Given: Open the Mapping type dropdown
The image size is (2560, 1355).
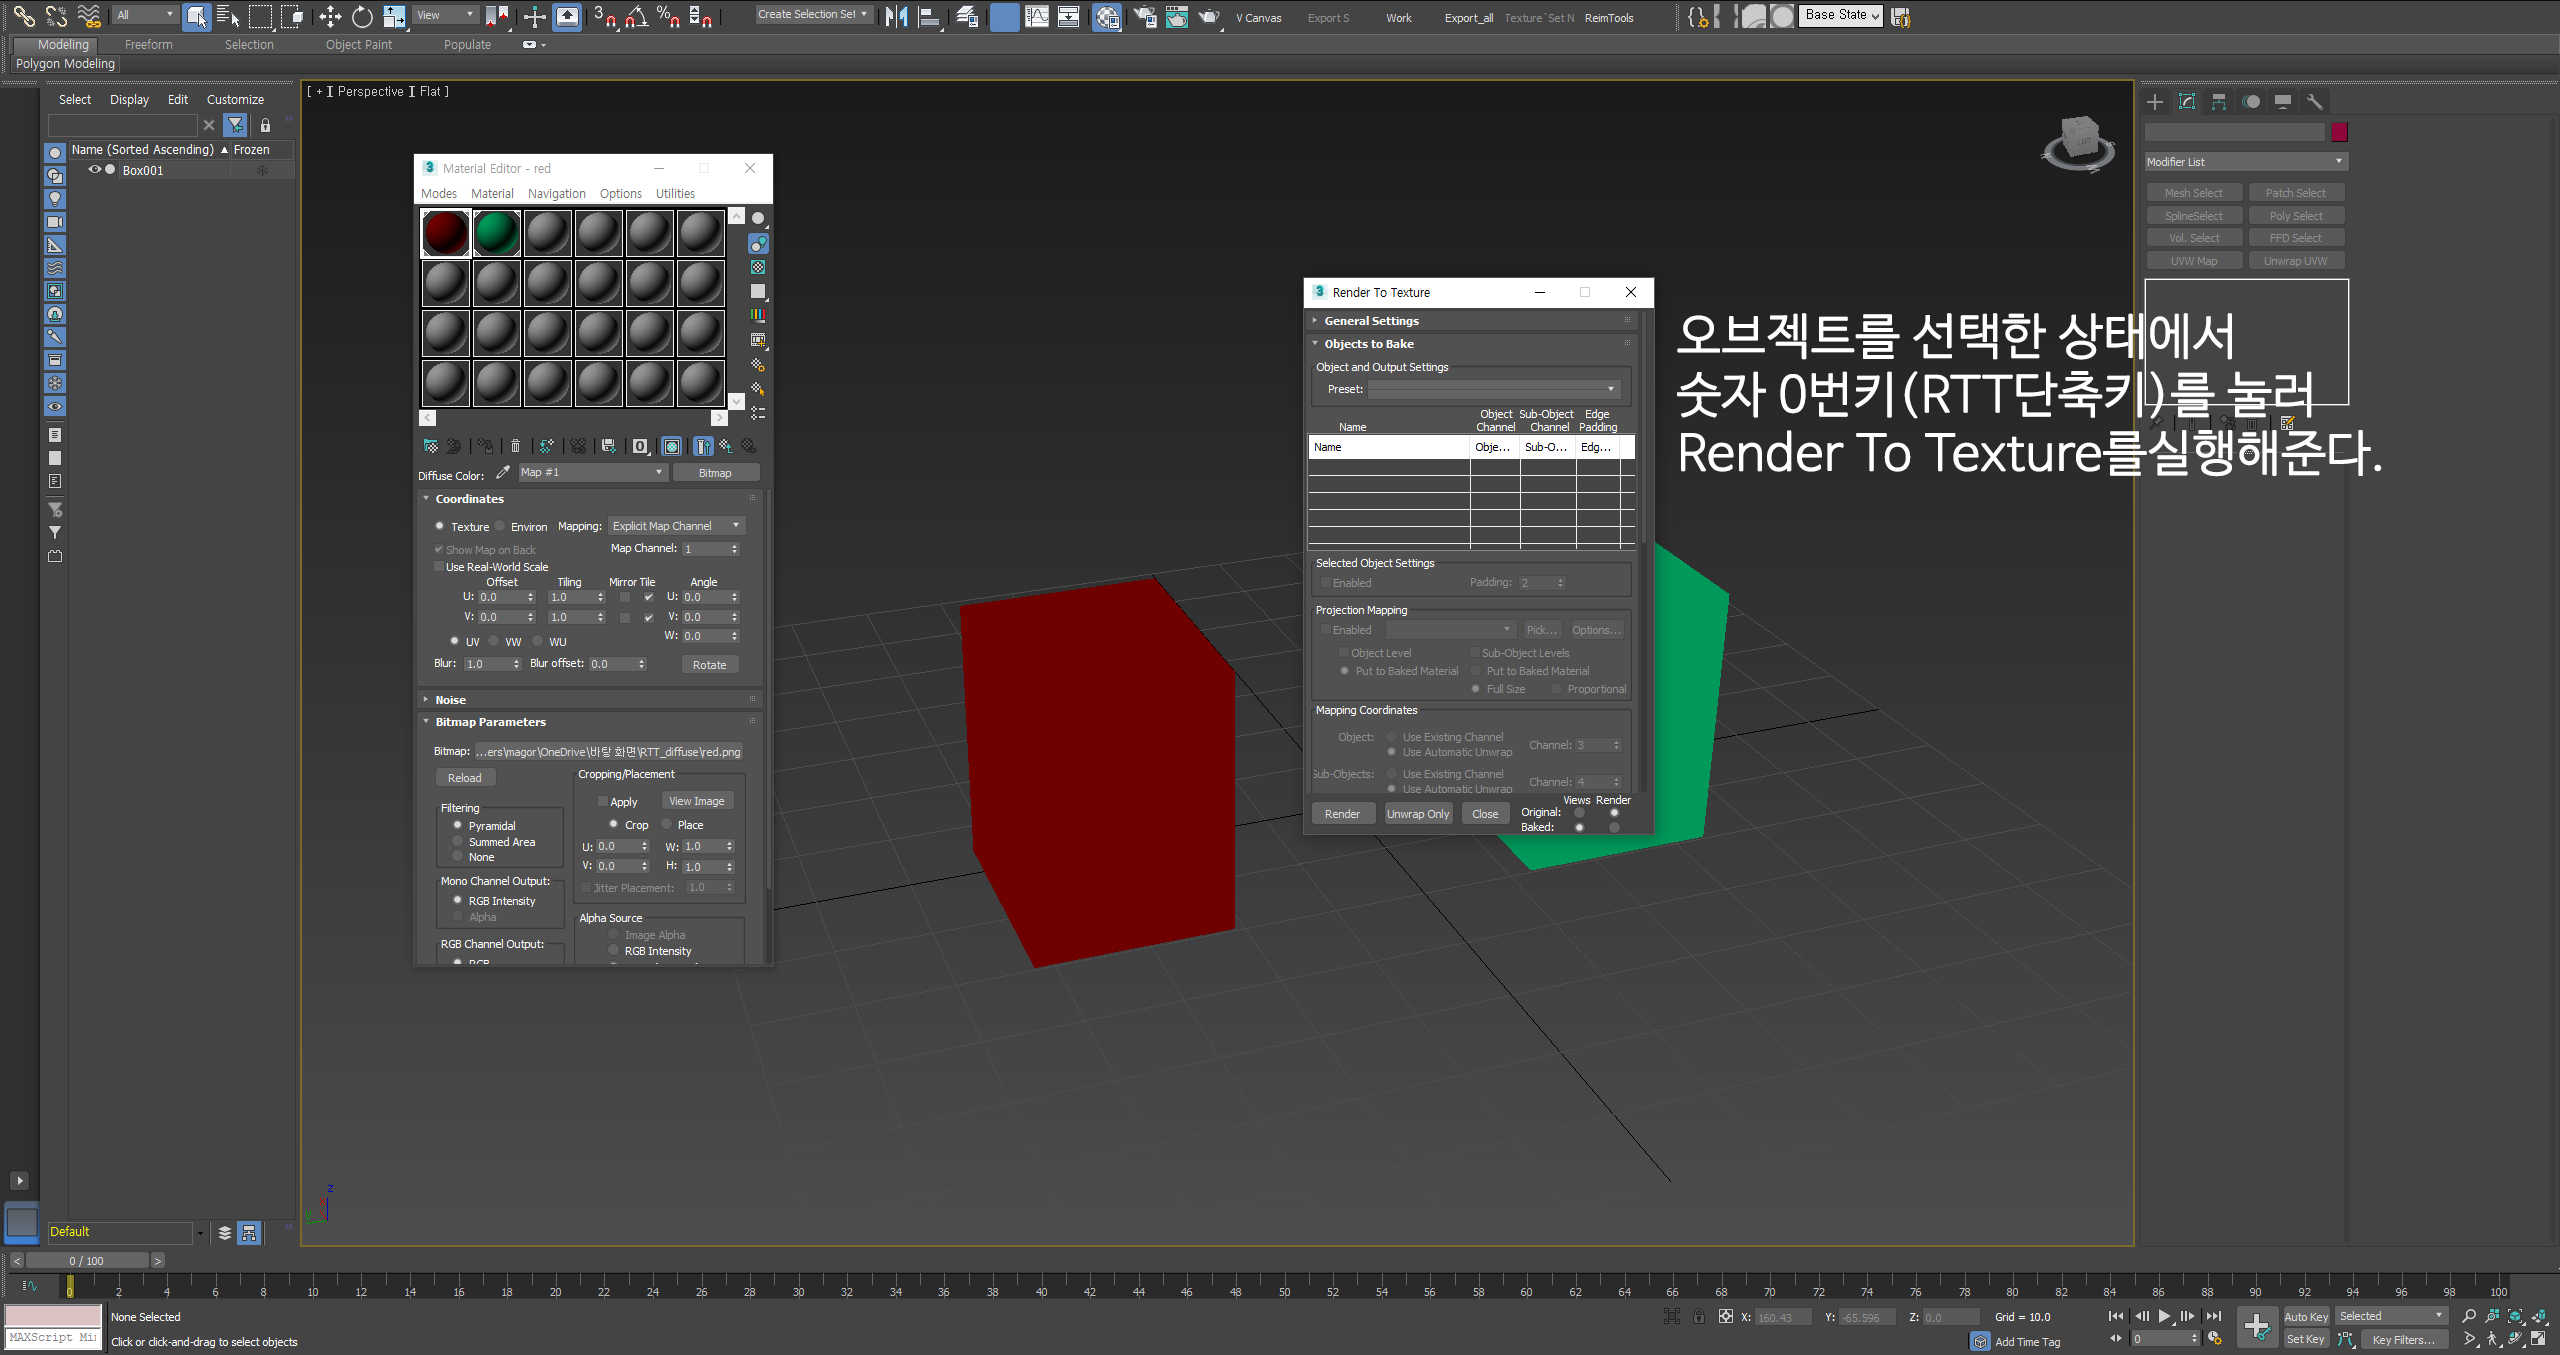Looking at the screenshot, I should click(x=676, y=526).
